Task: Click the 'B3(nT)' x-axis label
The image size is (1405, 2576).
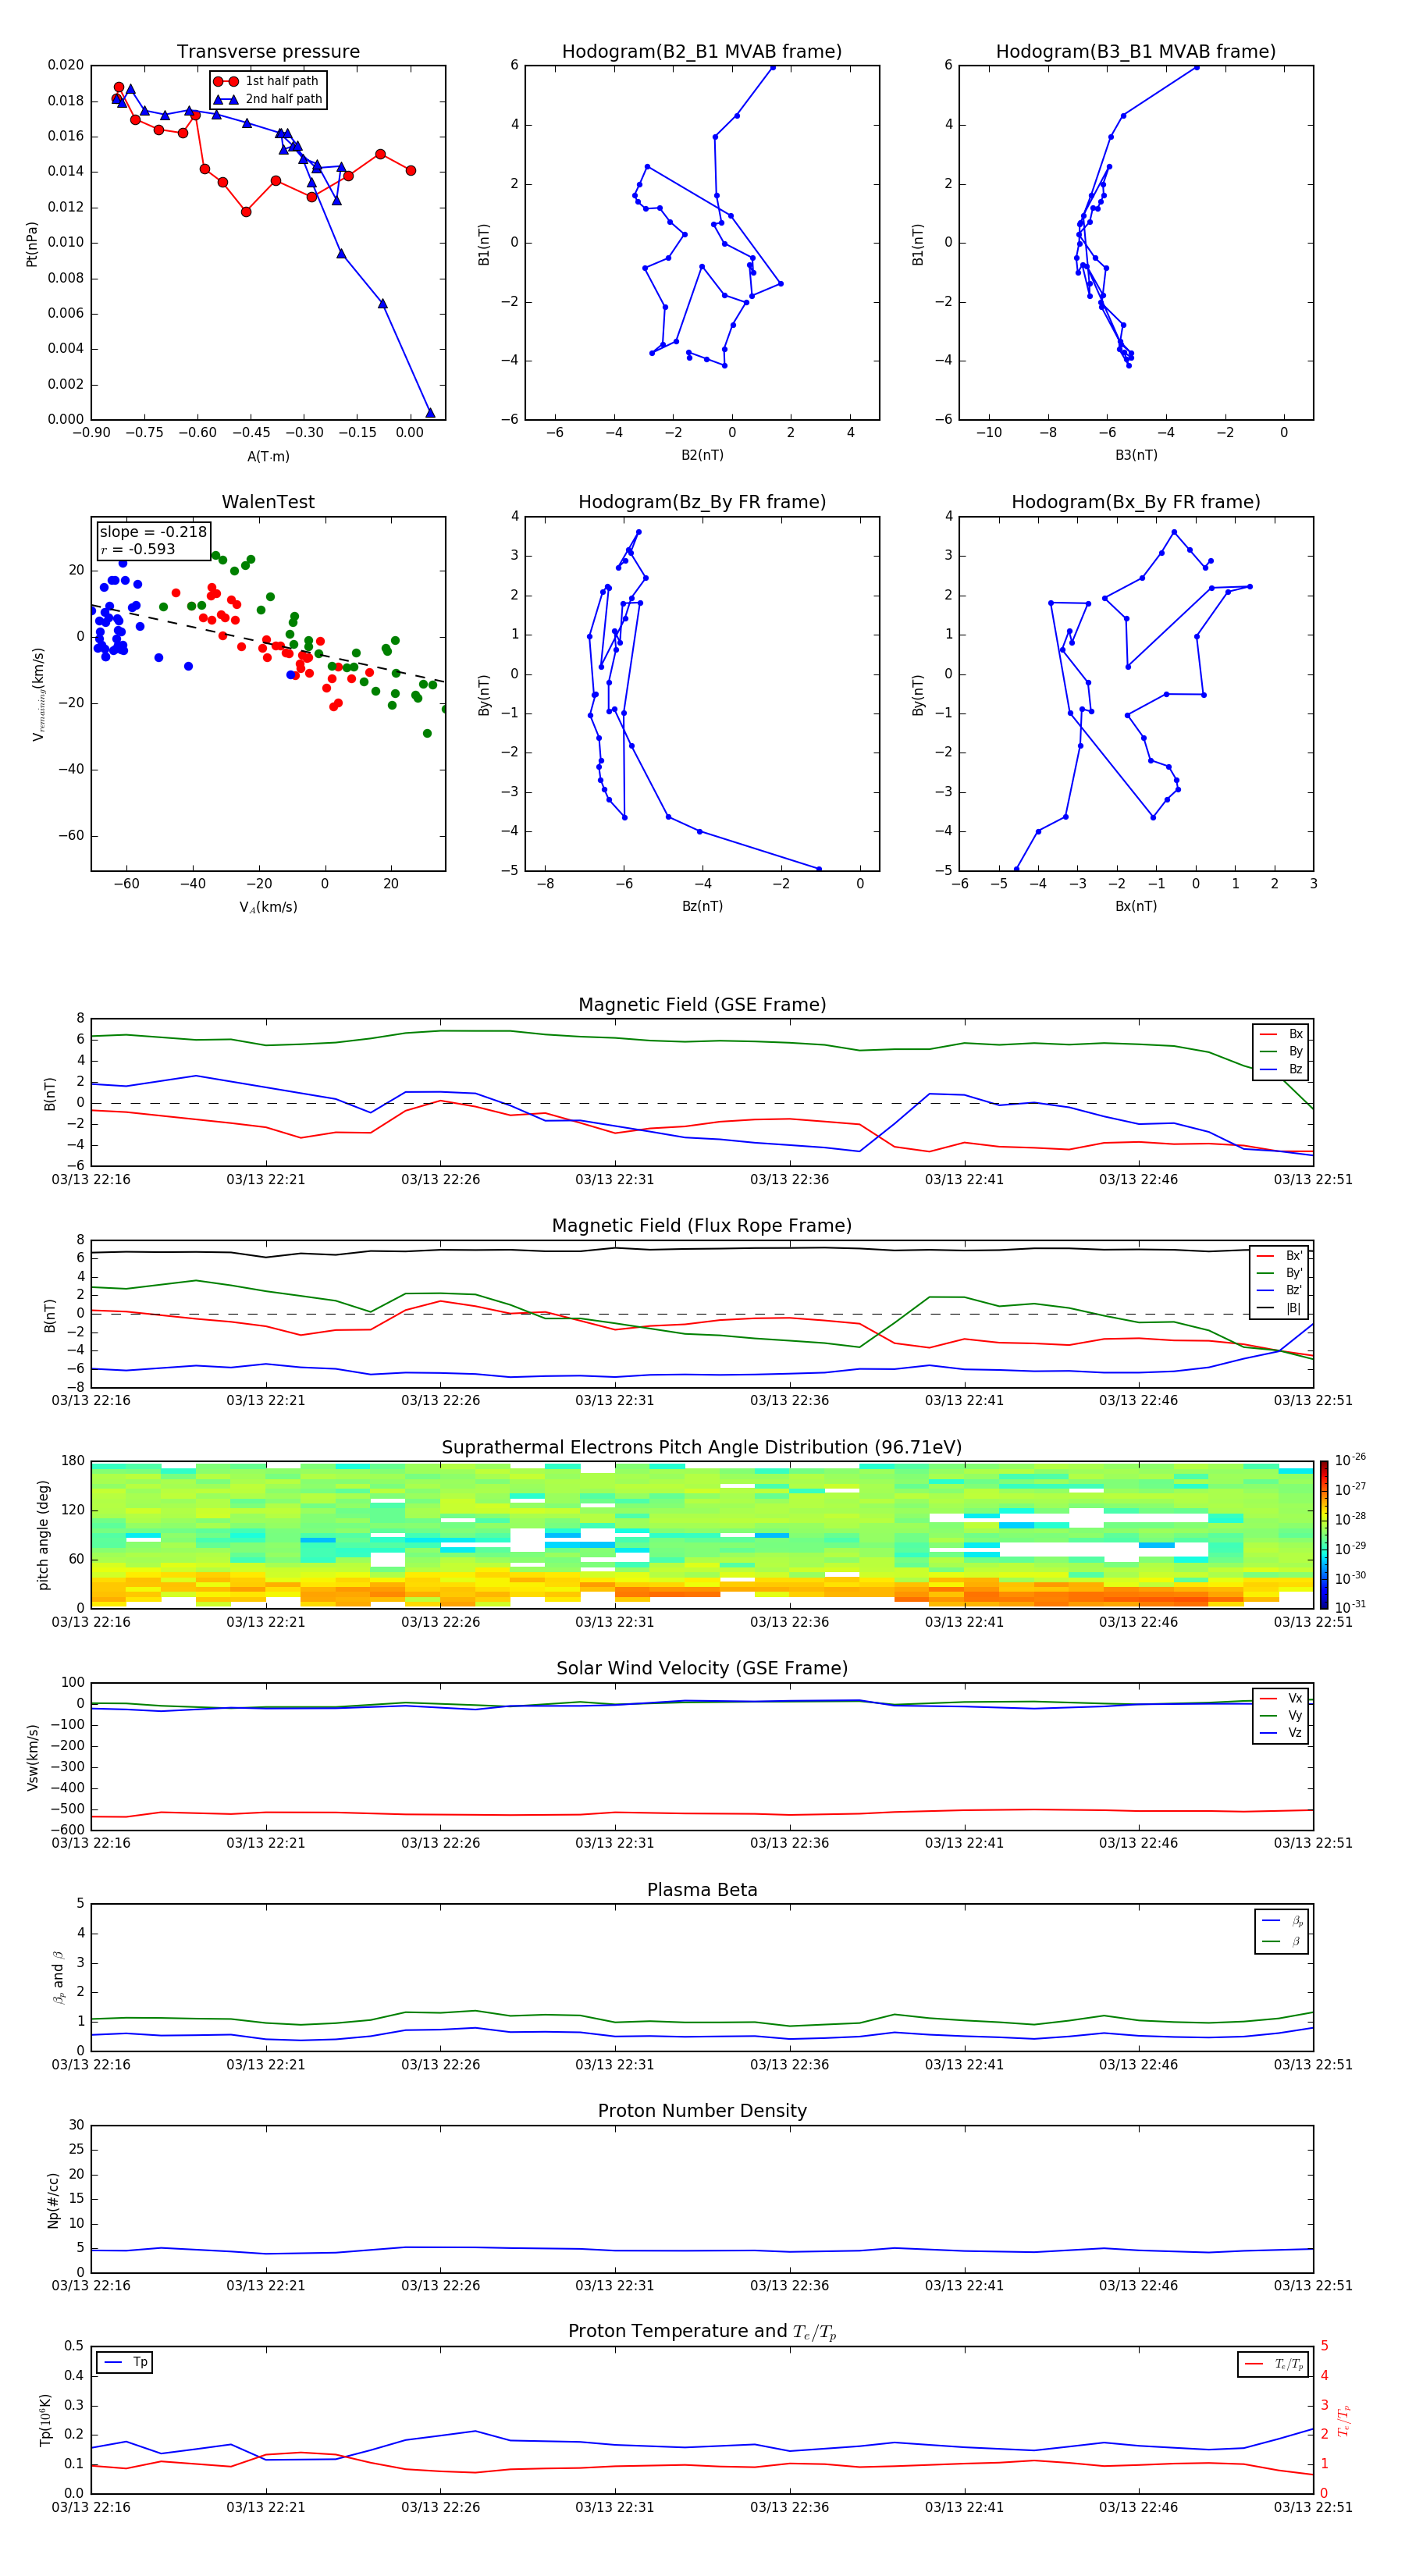Action: 1136,455
